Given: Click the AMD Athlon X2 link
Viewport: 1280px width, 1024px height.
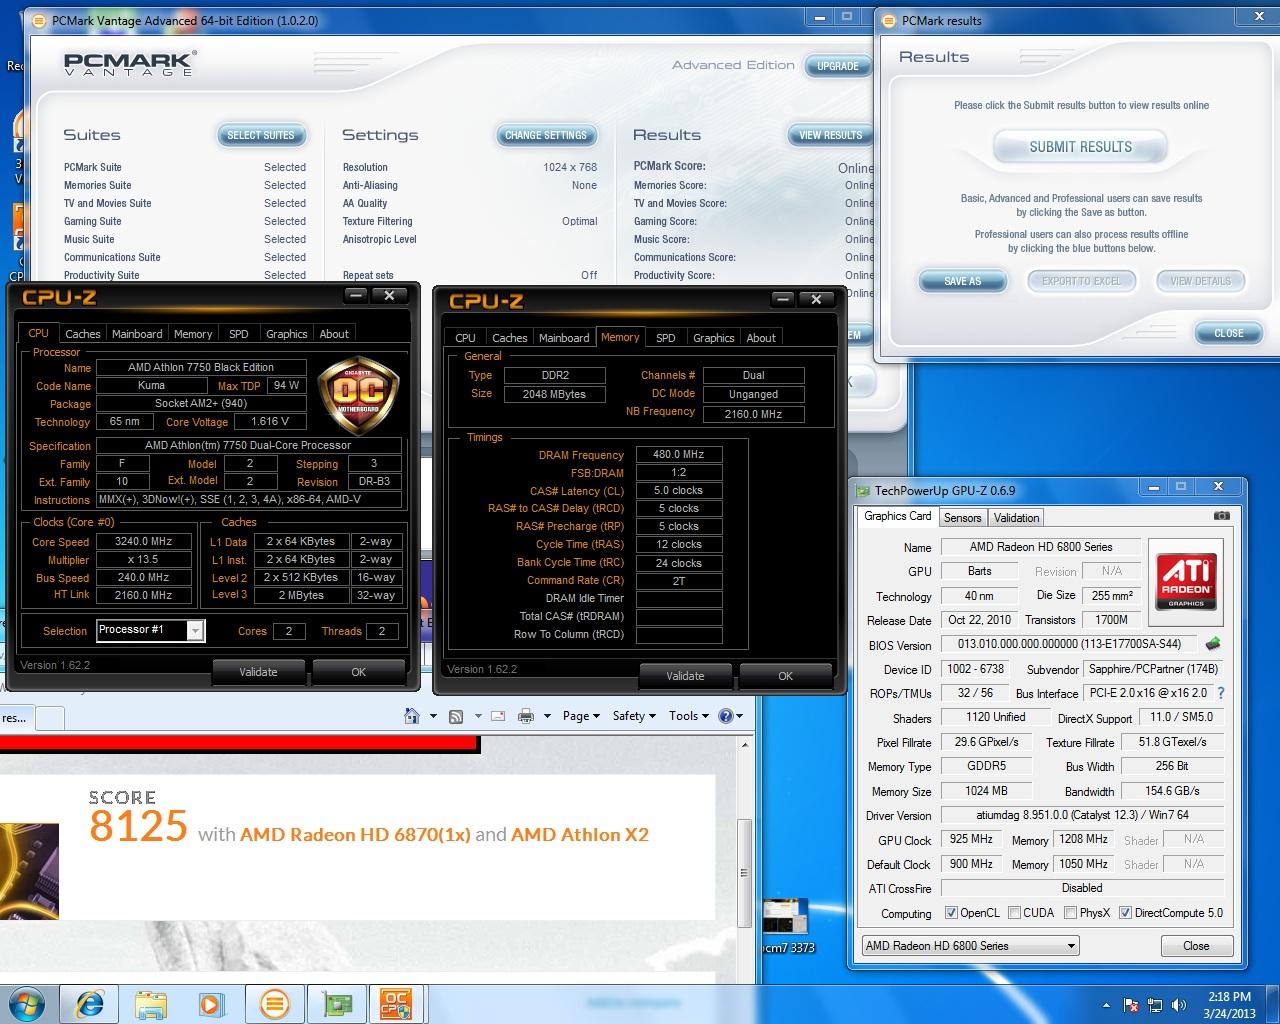Looking at the screenshot, I should [x=580, y=835].
